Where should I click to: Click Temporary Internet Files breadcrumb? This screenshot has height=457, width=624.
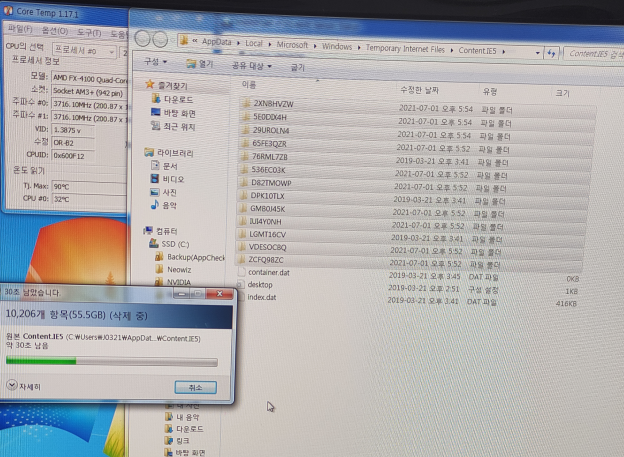(x=405, y=49)
